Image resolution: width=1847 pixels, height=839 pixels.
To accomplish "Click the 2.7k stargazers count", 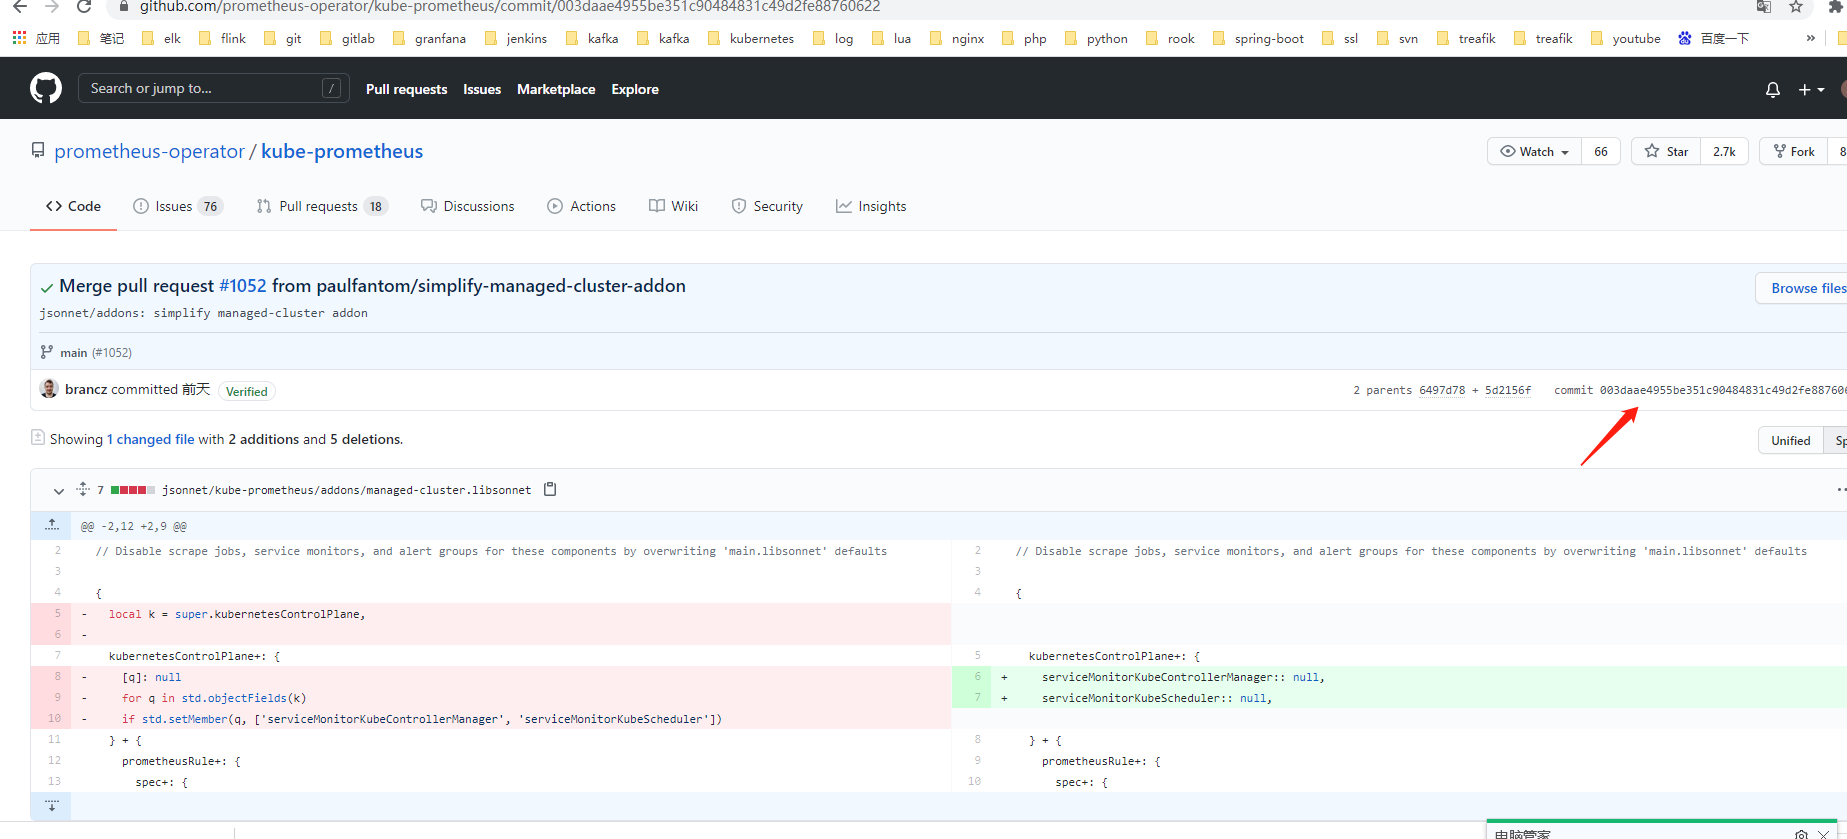I will pyautogui.click(x=1724, y=151).
